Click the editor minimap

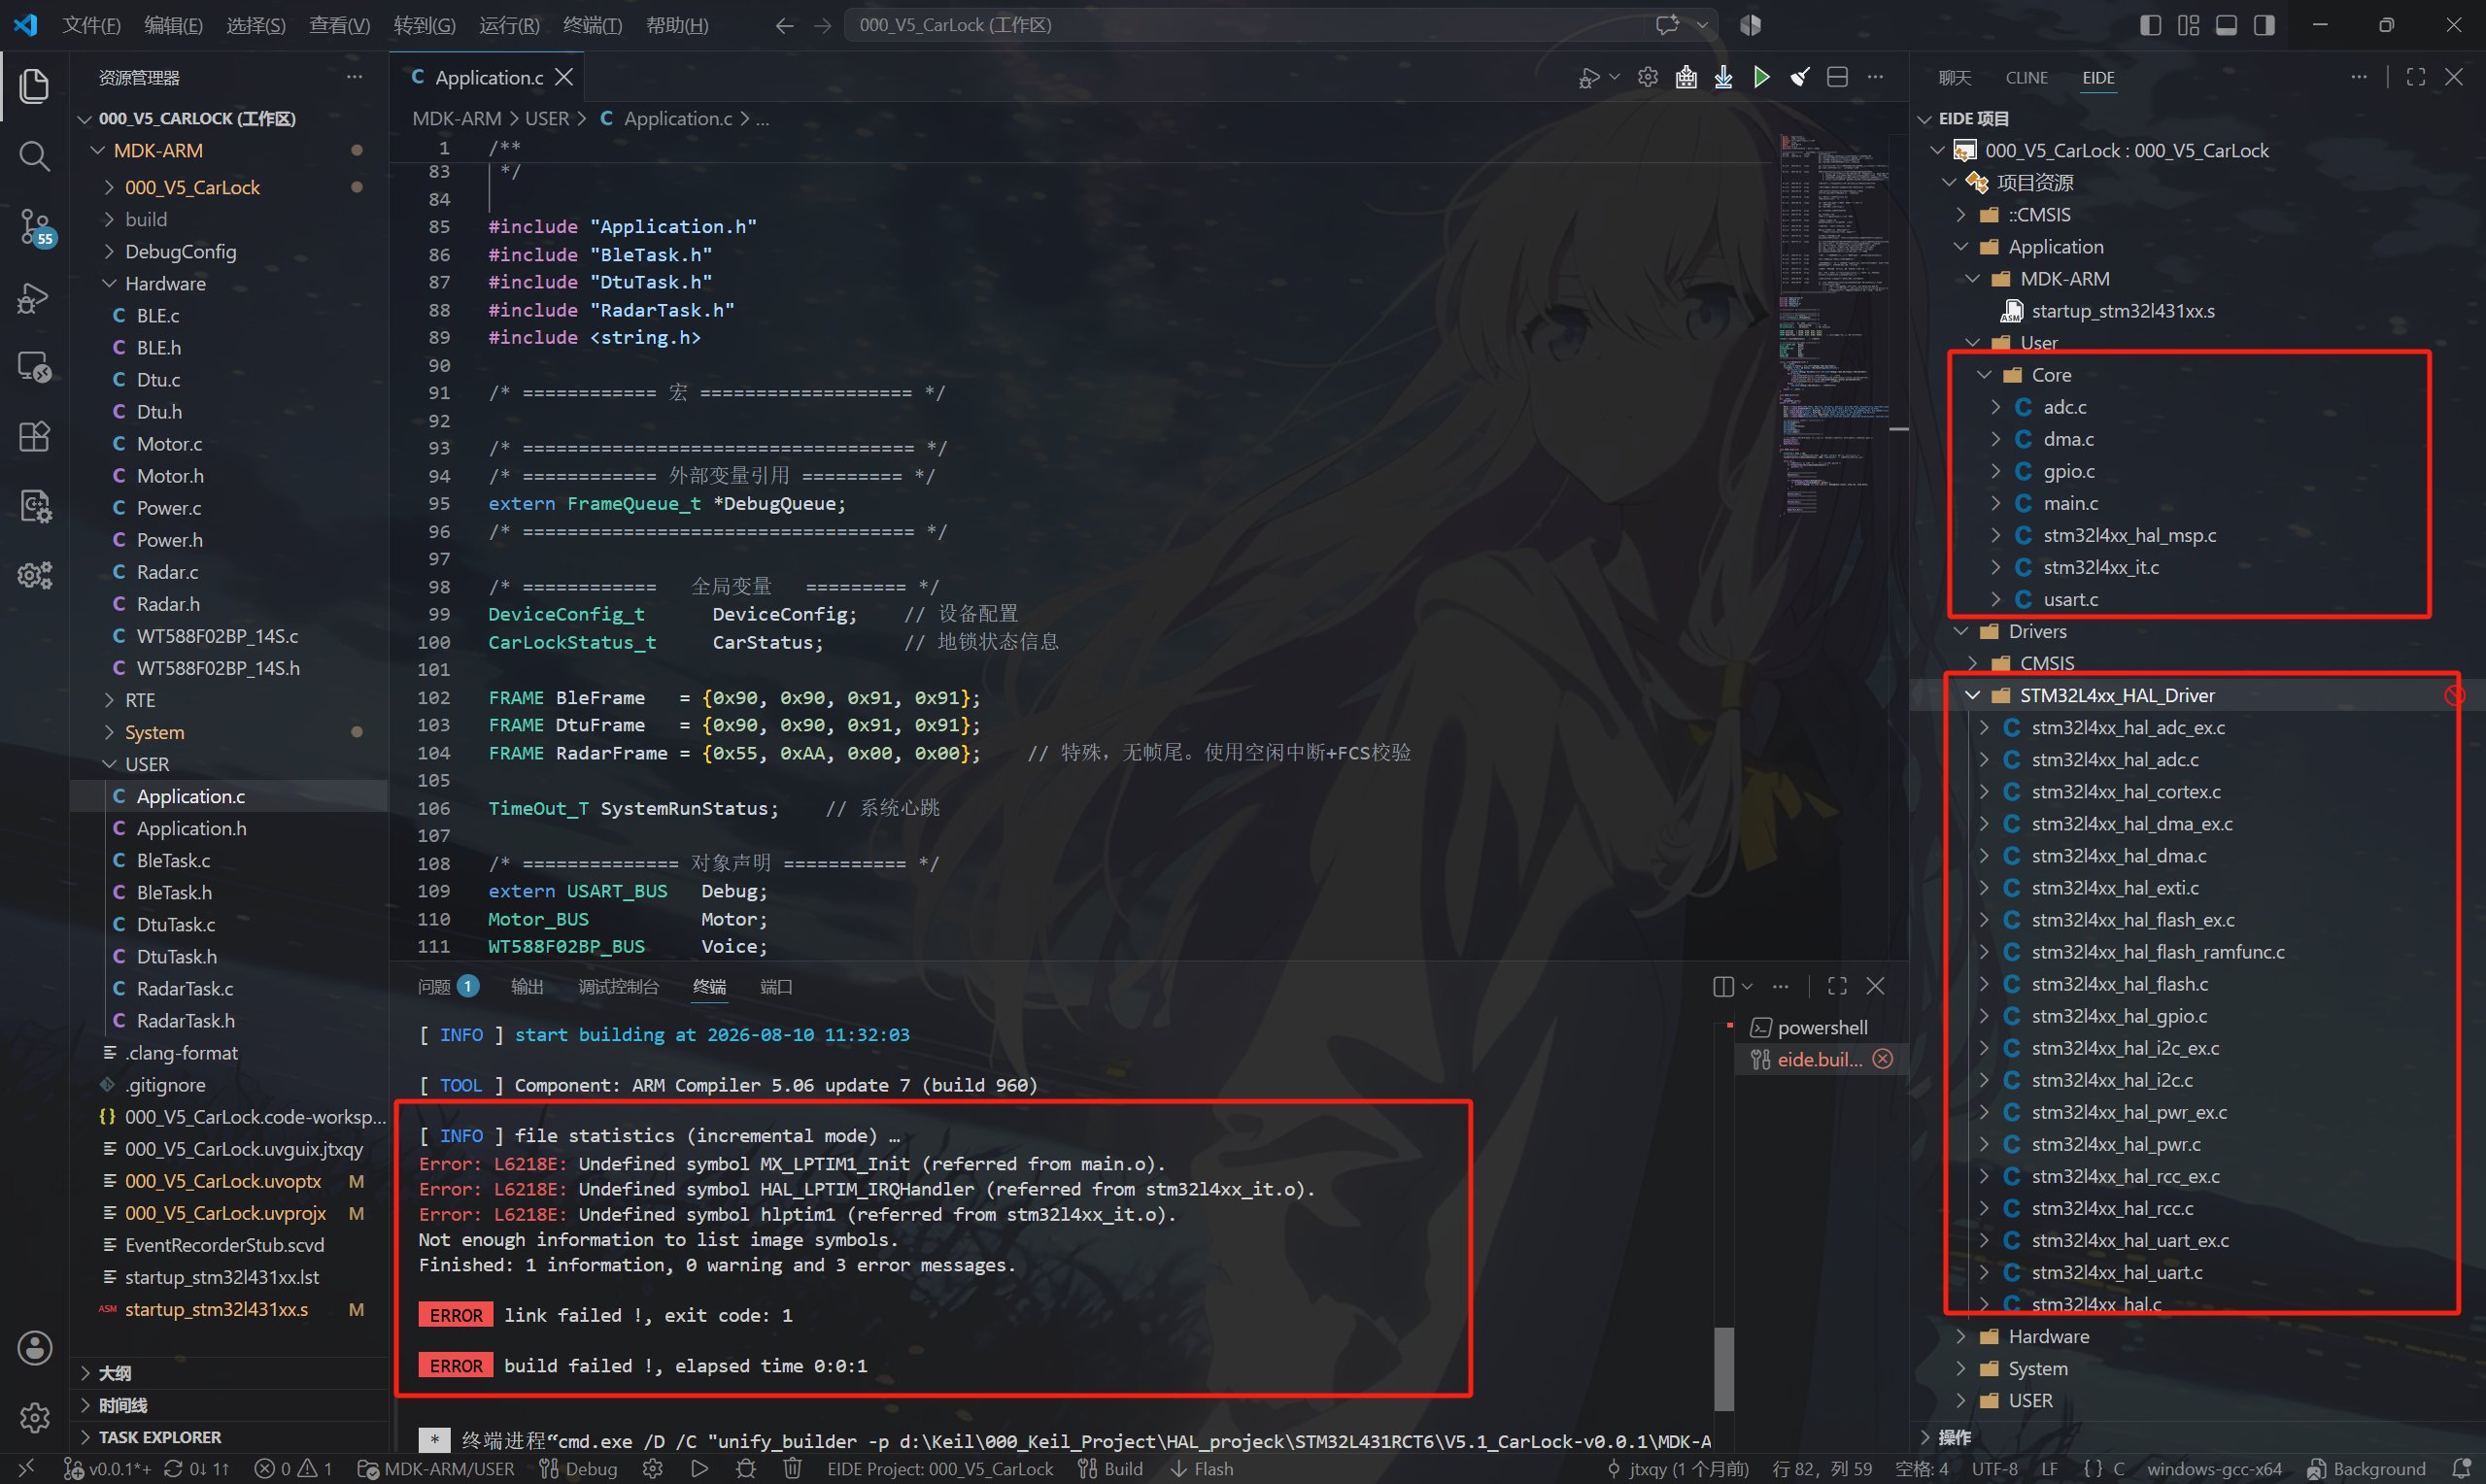[x=1834, y=325]
